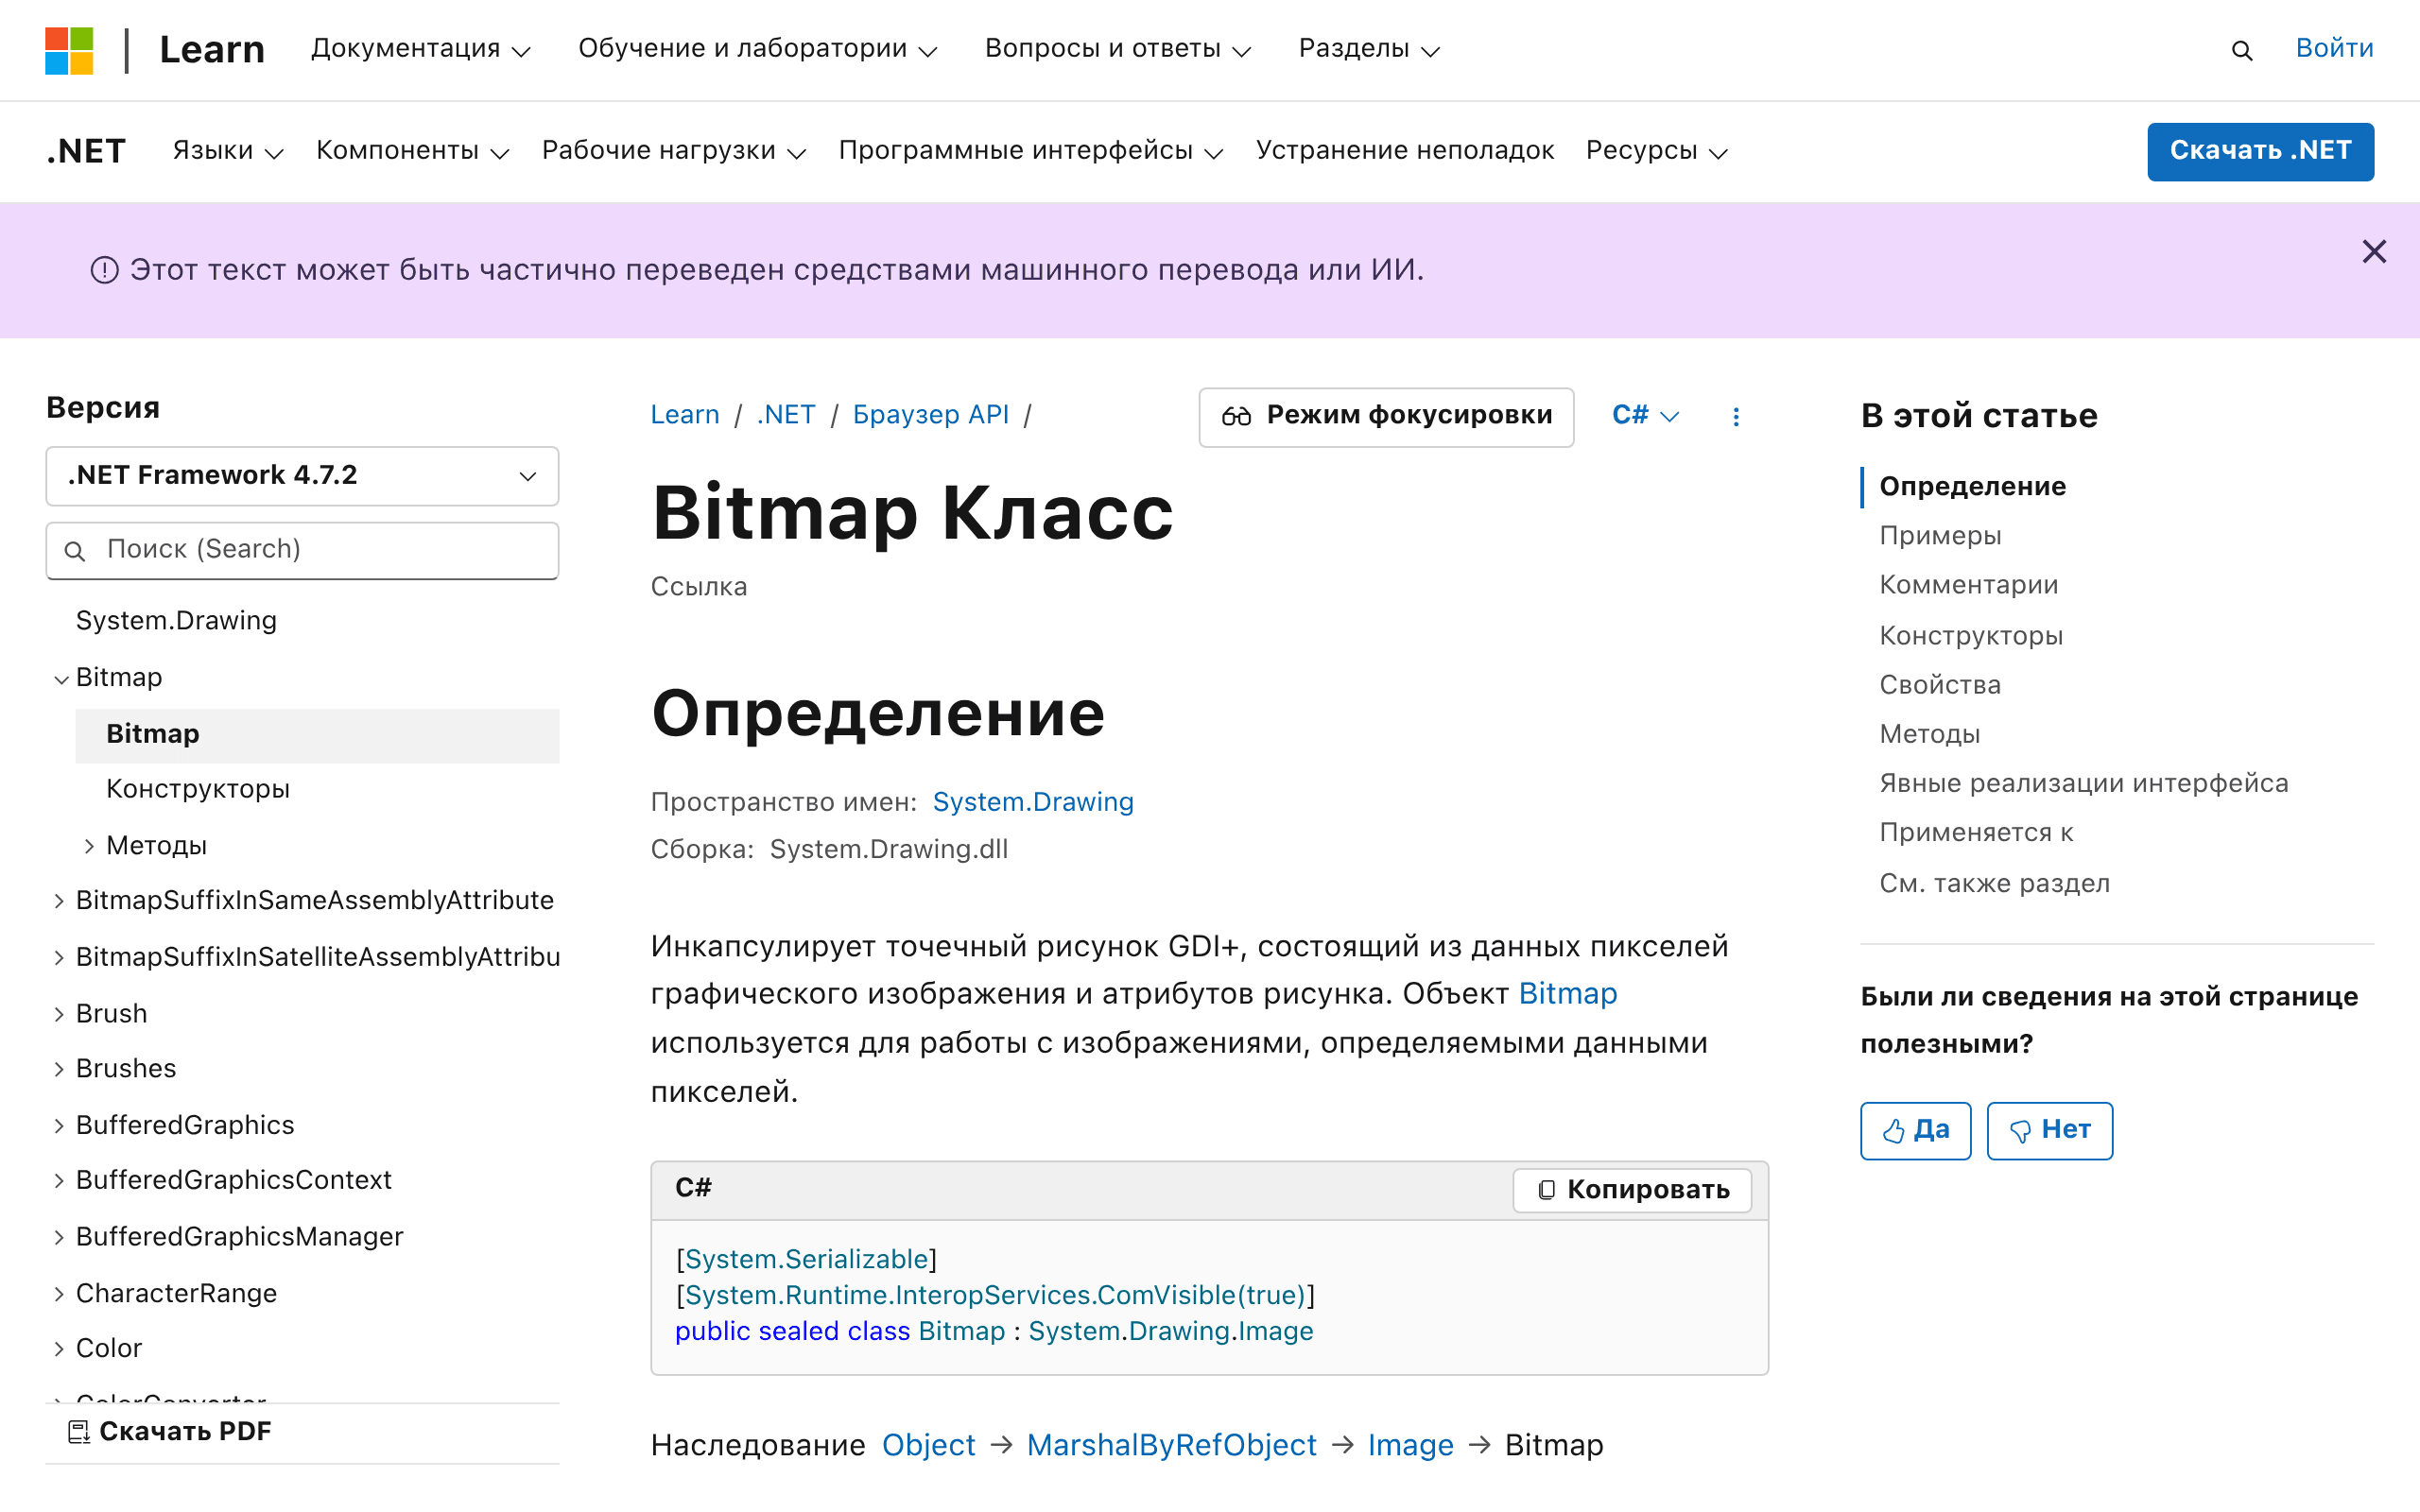Expand the CharacterRange node
2420x1512 pixels.
pyautogui.click(x=60, y=1294)
